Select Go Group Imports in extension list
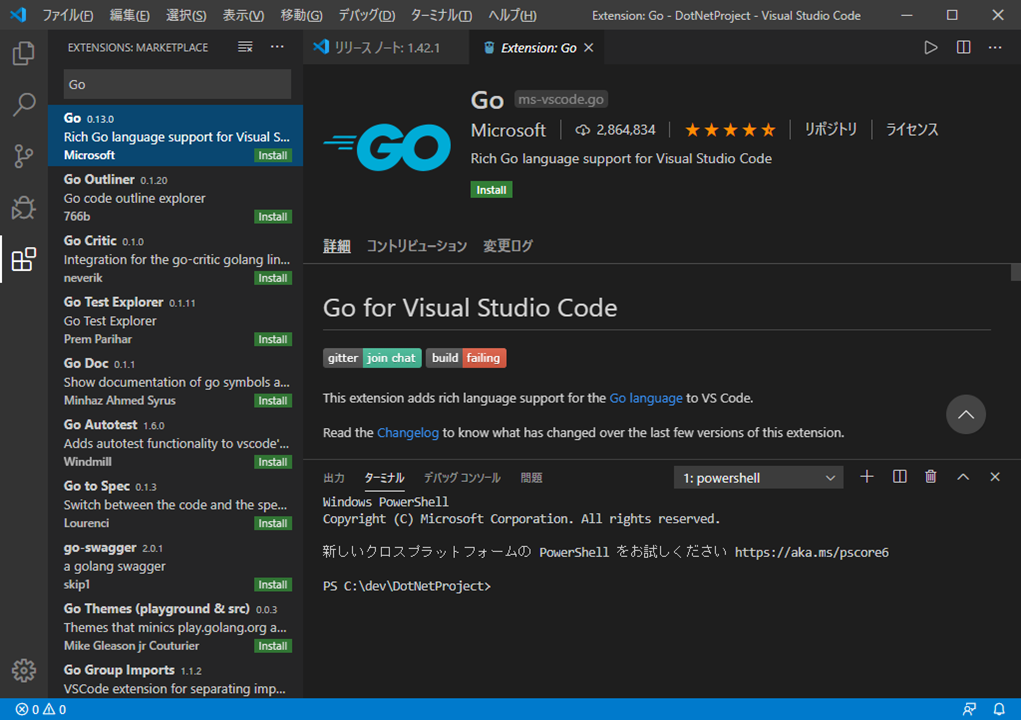The width and height of the screenshot is (1021, 720). click(176, 679)
